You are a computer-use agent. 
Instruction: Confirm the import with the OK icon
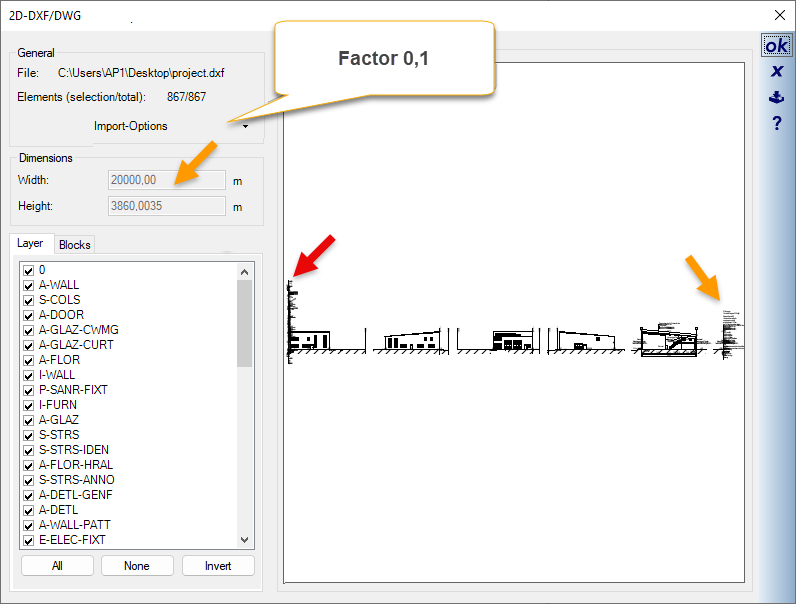coord(776,46)
